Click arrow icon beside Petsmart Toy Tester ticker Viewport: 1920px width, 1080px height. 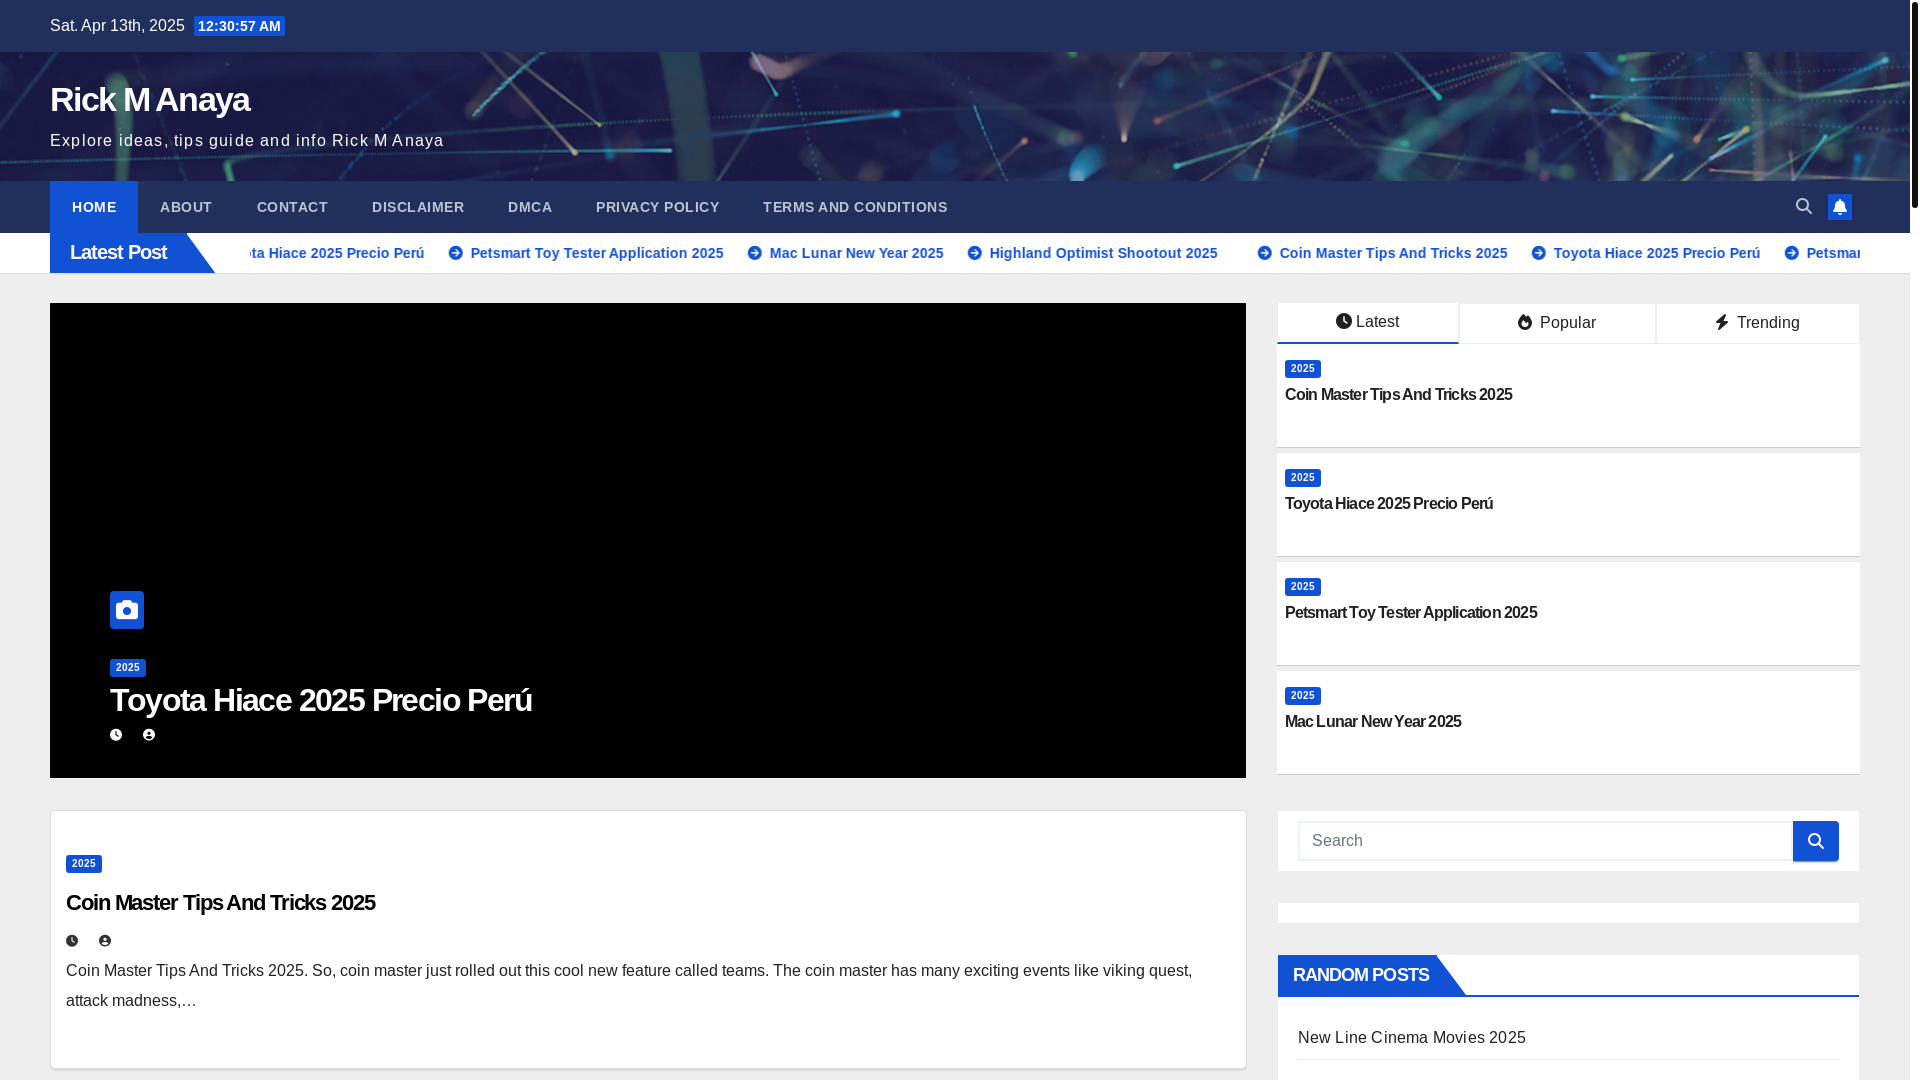[456, 253]
